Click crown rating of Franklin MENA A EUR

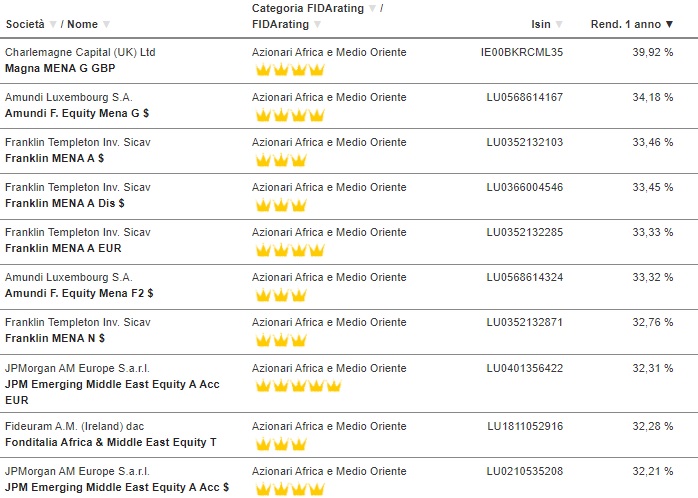pos(290,250)
